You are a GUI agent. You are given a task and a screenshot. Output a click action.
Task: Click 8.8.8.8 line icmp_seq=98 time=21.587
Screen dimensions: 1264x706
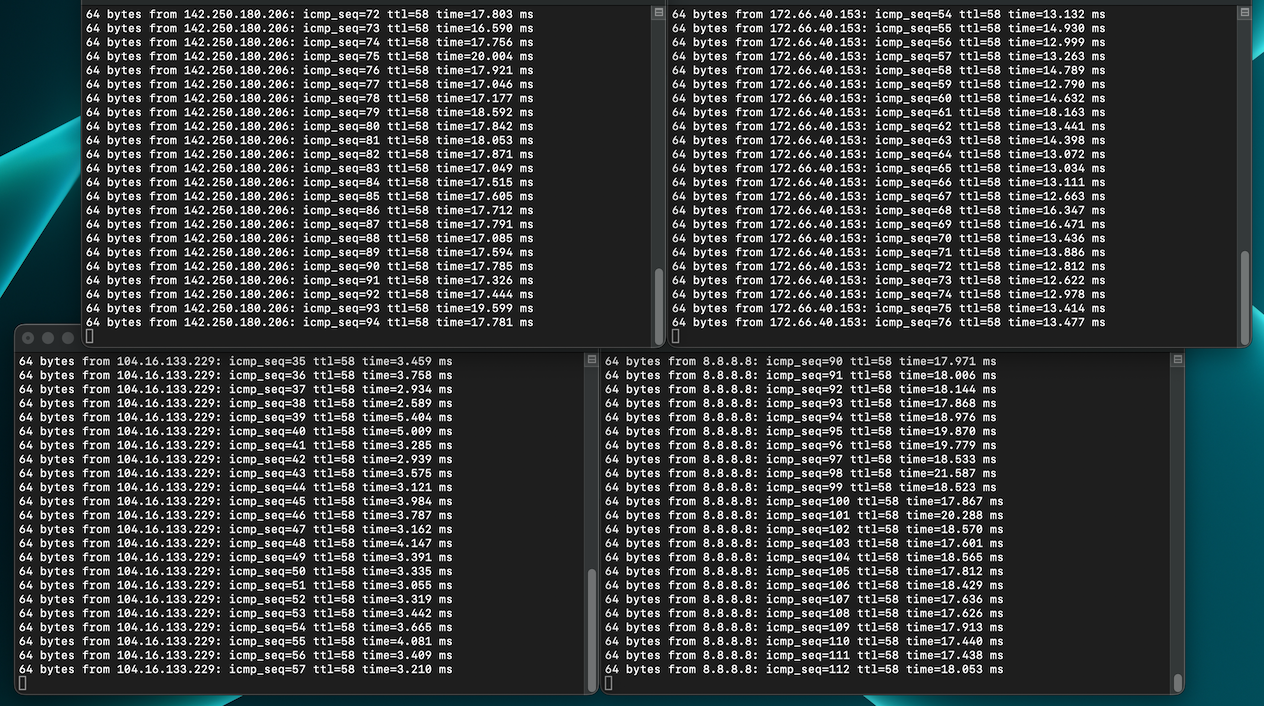point(801,473)
